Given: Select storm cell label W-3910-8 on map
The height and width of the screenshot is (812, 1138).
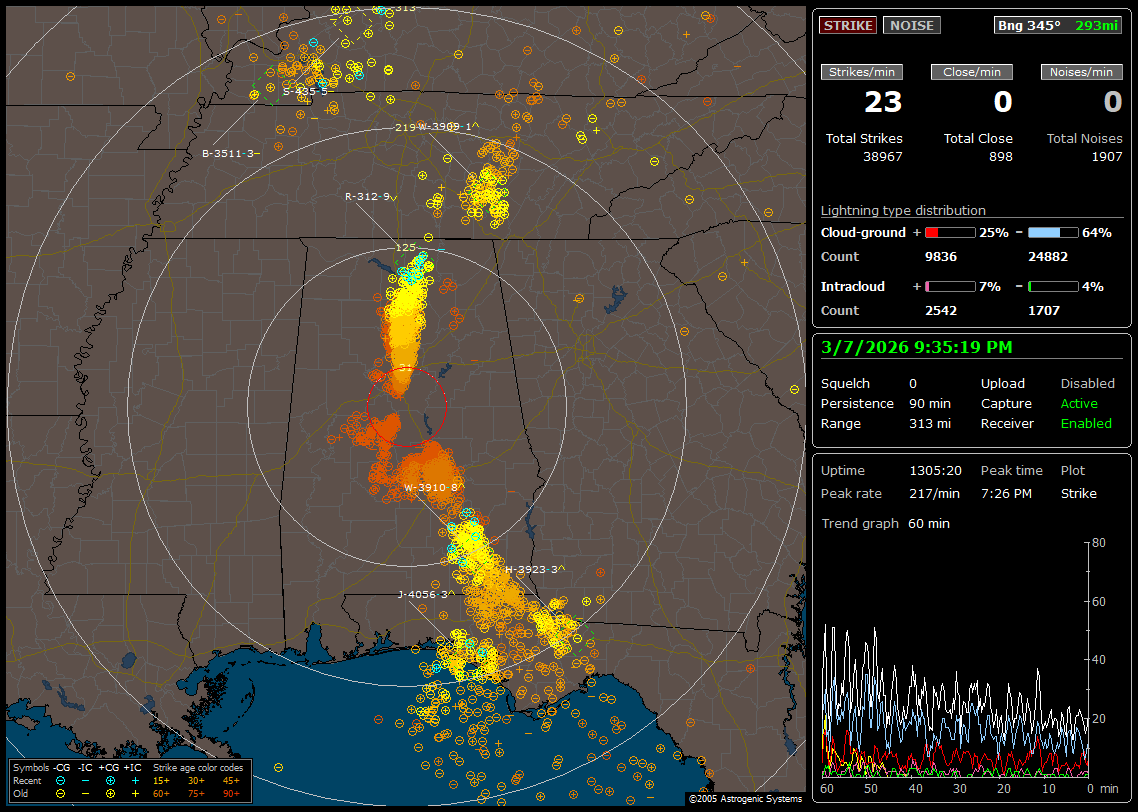Looking at the screenshot, I should pos(431,488).
